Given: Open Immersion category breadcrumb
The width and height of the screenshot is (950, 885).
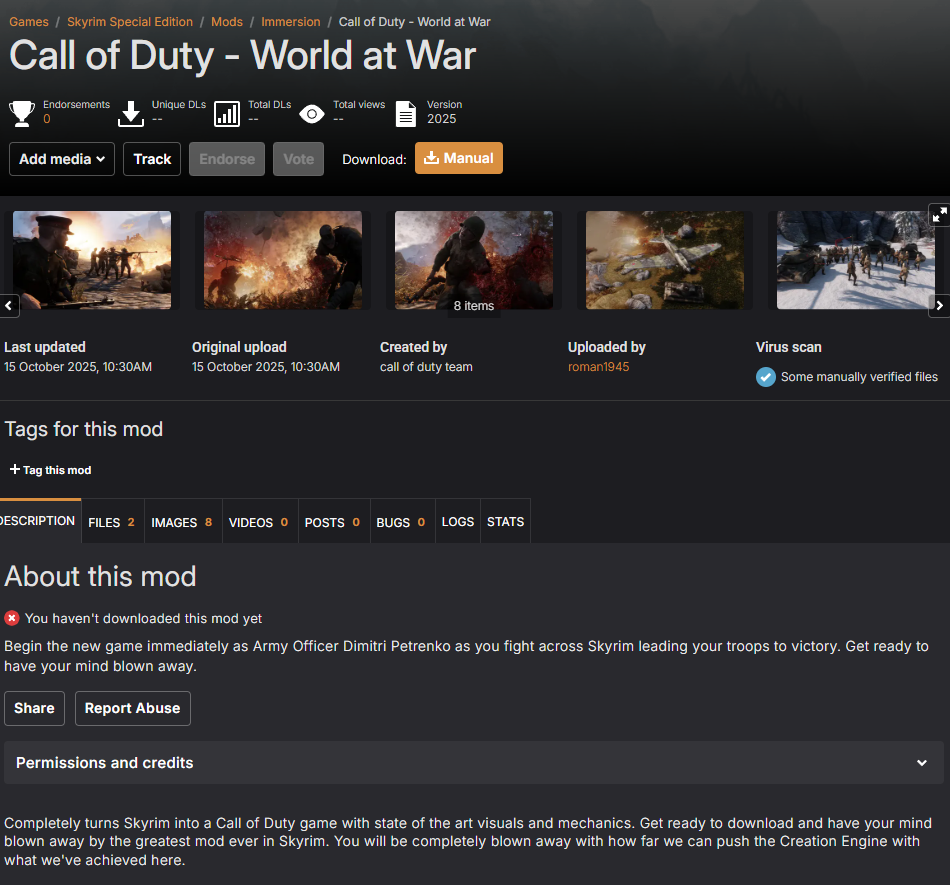Looking at the screenshot, I should click(291, 22).
